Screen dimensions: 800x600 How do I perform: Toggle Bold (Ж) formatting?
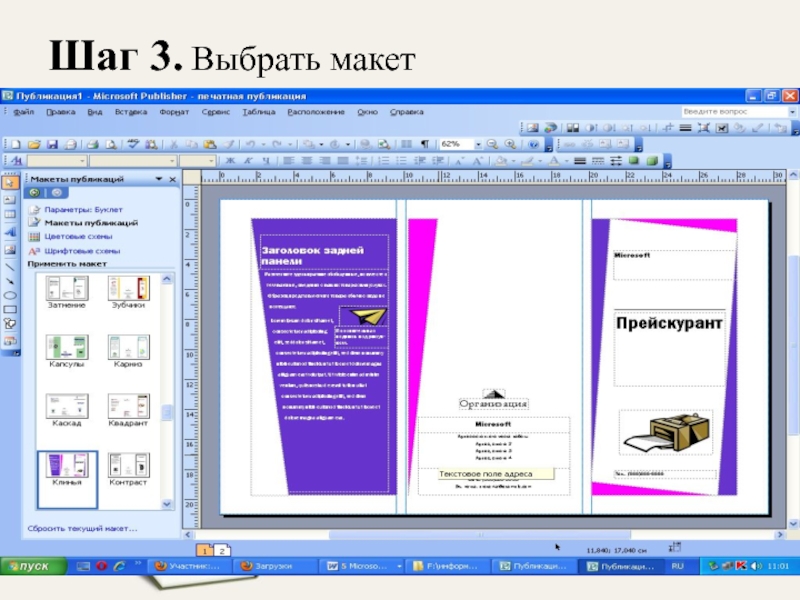coord(230,161)
